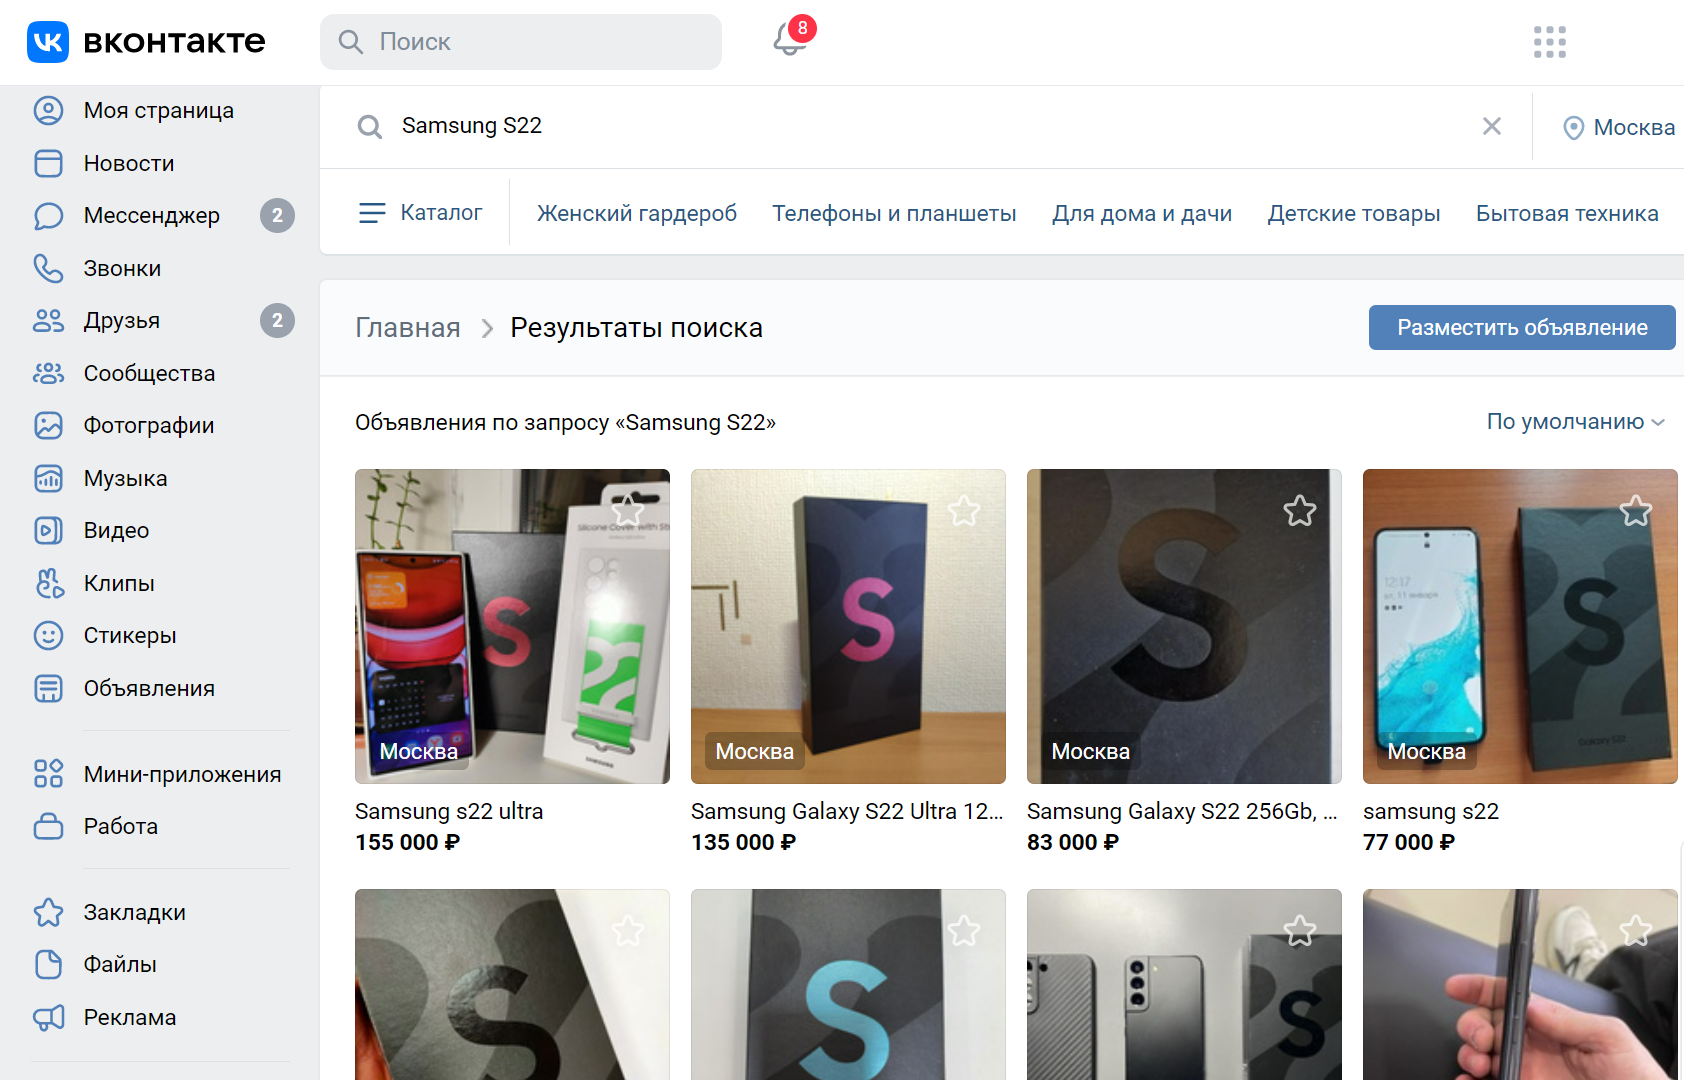Open Samsung Galaxy S22 Ultra 135 000 ₽ thumbnail

click(x=848, y=626)
